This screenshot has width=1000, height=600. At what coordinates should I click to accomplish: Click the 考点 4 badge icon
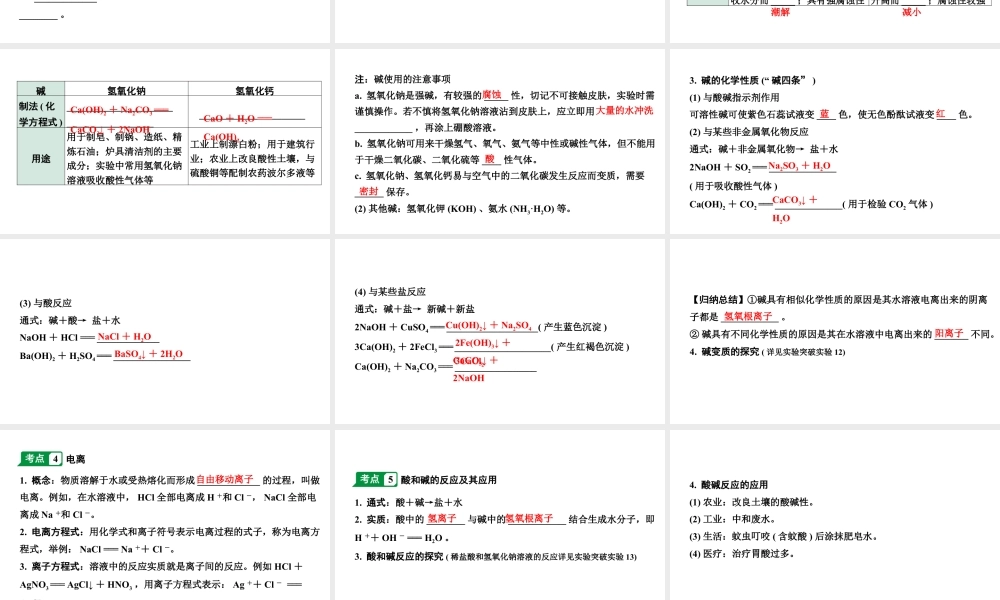42,458
